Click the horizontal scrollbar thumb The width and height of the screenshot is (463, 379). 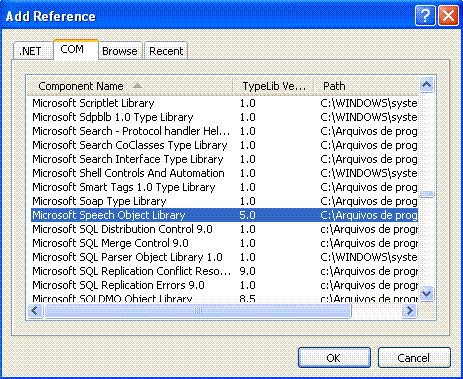coord(198,311)
